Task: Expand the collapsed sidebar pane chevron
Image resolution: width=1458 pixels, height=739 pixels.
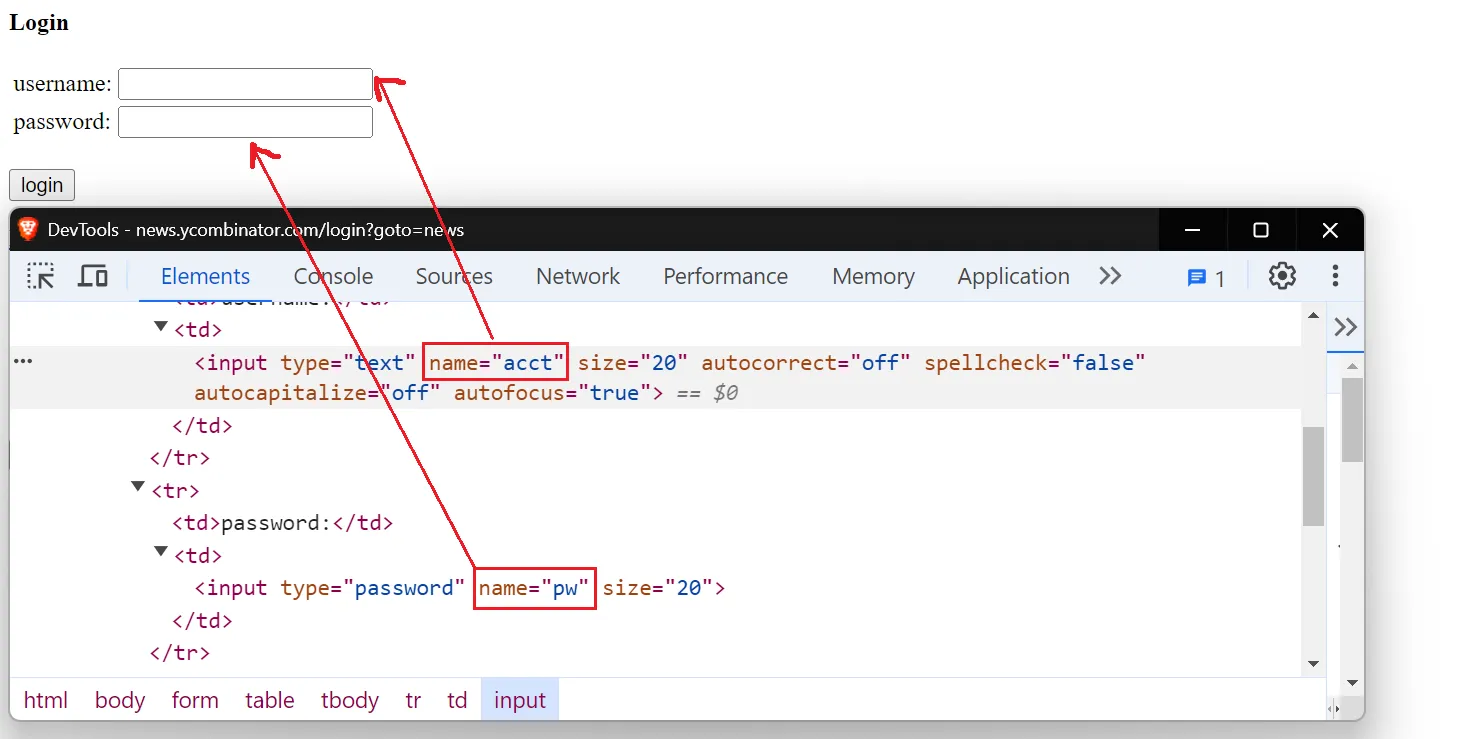Action: 1346,327
